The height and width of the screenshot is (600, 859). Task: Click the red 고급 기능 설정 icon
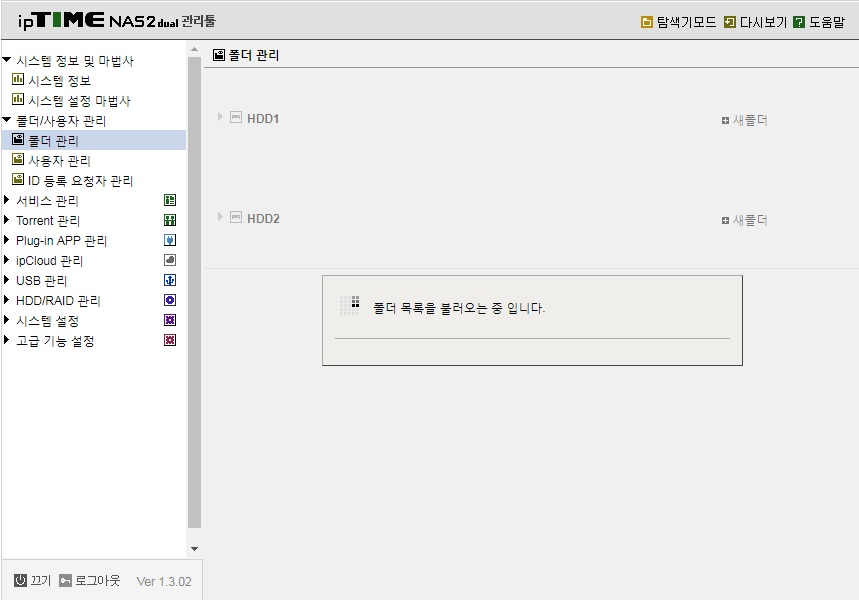tap(170, 340)
